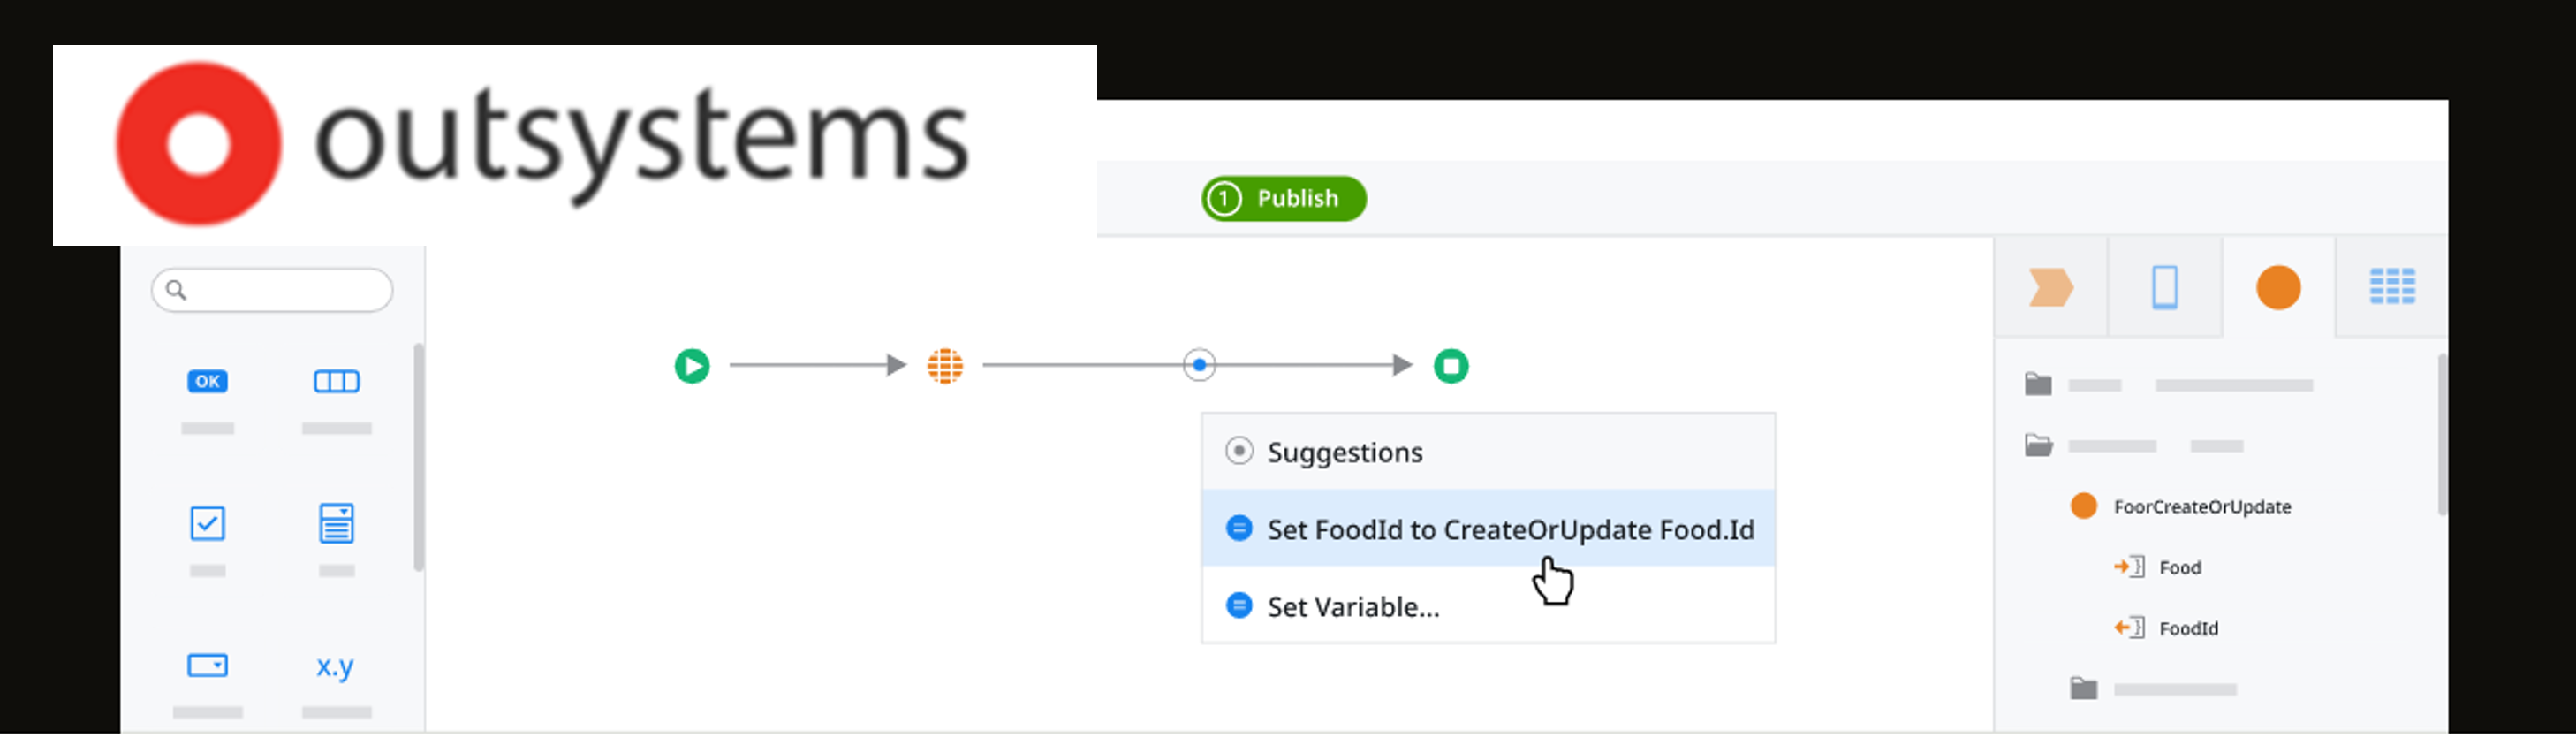Choose the form widget in toolbox
Image resolution: width=2576 pixels, height=738 pixels.
point(336,523)
